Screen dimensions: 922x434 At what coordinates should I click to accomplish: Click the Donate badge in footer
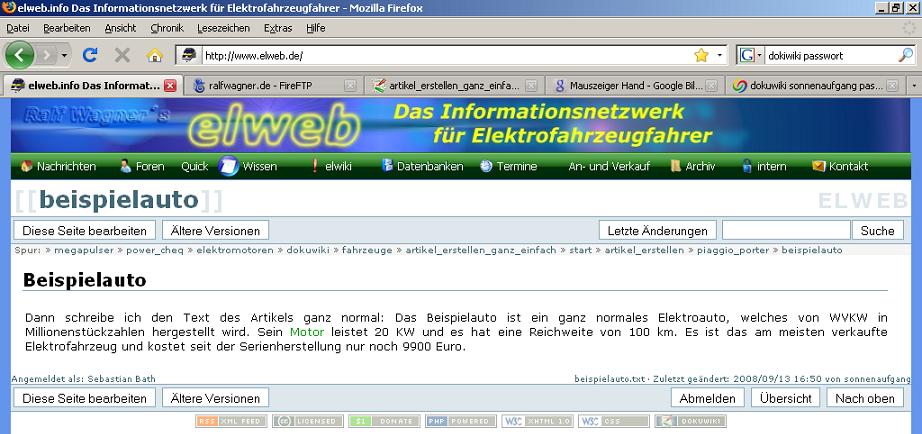pyautogui.click(x=384, y=421)
